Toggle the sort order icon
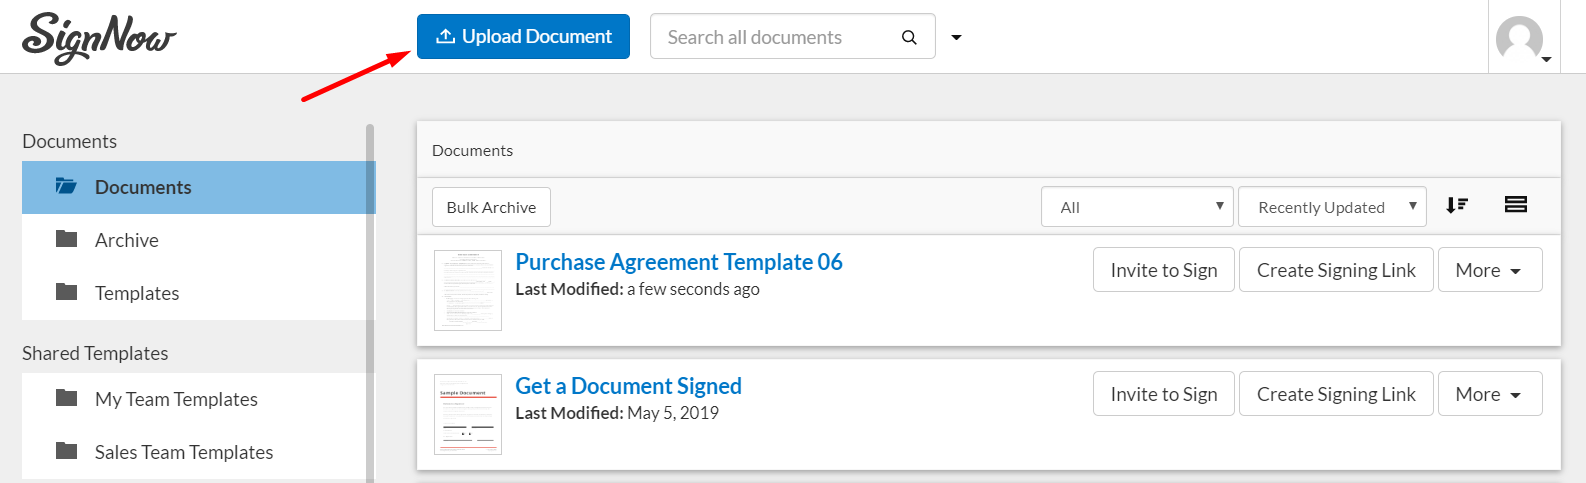This screenshot has width=1586, height=483. tap(1457, 205)
